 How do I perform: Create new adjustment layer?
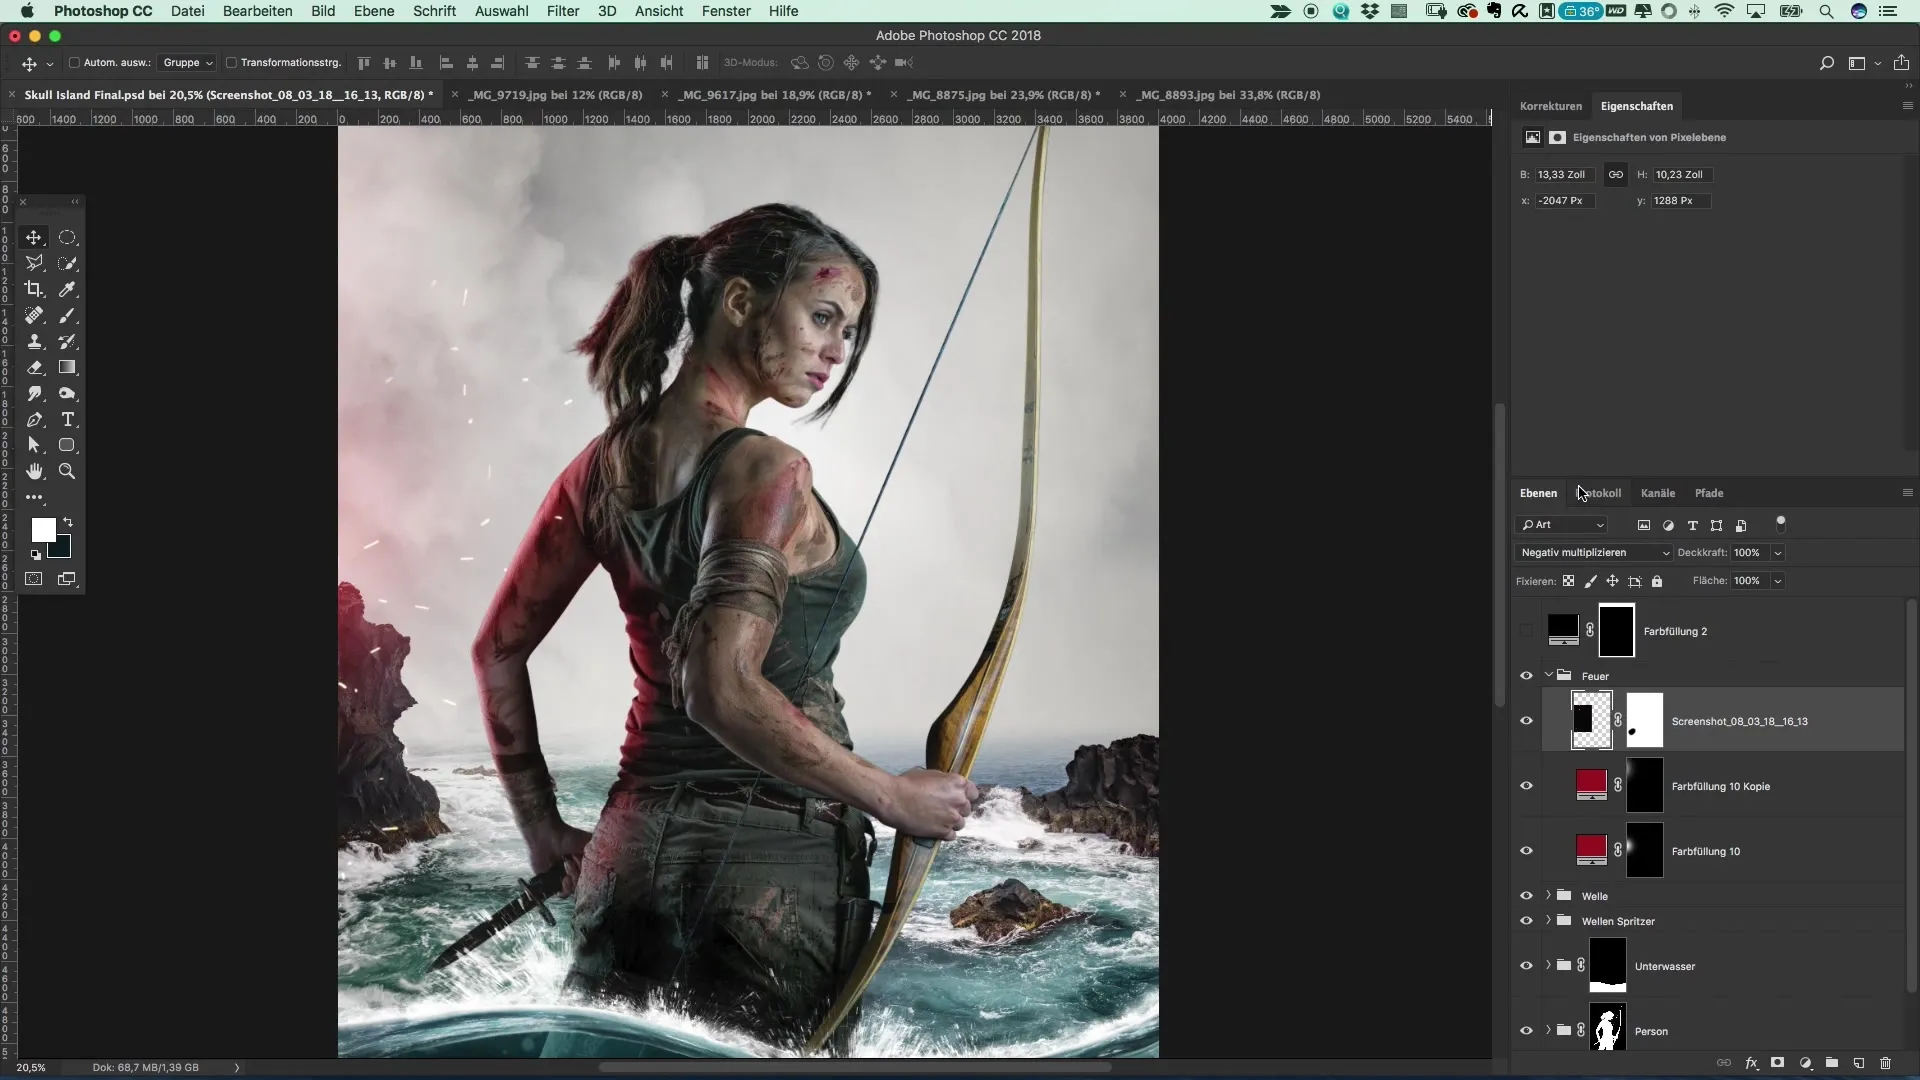pos(1805,1063)
